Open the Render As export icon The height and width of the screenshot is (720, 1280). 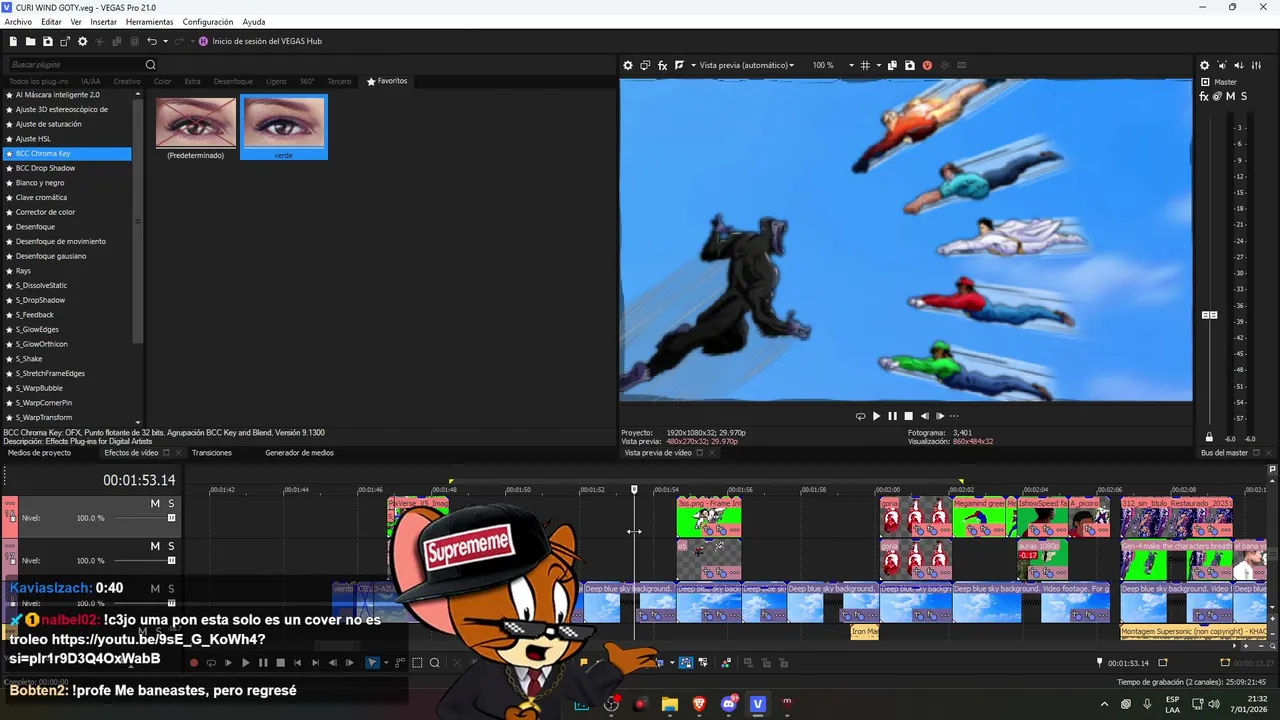click(x=65, y=41)
